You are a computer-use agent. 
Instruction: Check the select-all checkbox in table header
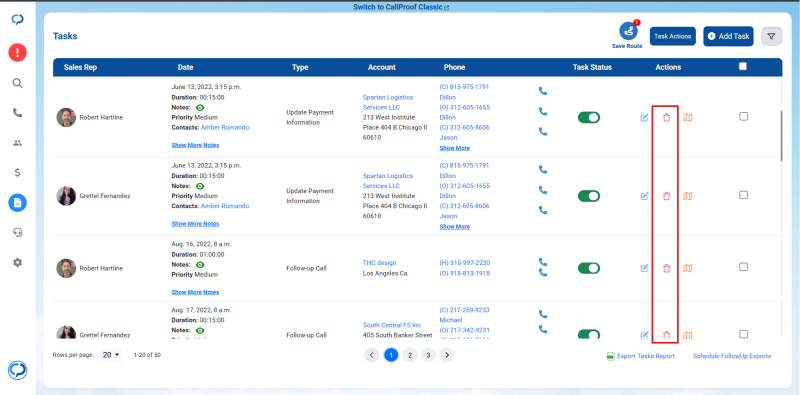[x=743, y=66]
